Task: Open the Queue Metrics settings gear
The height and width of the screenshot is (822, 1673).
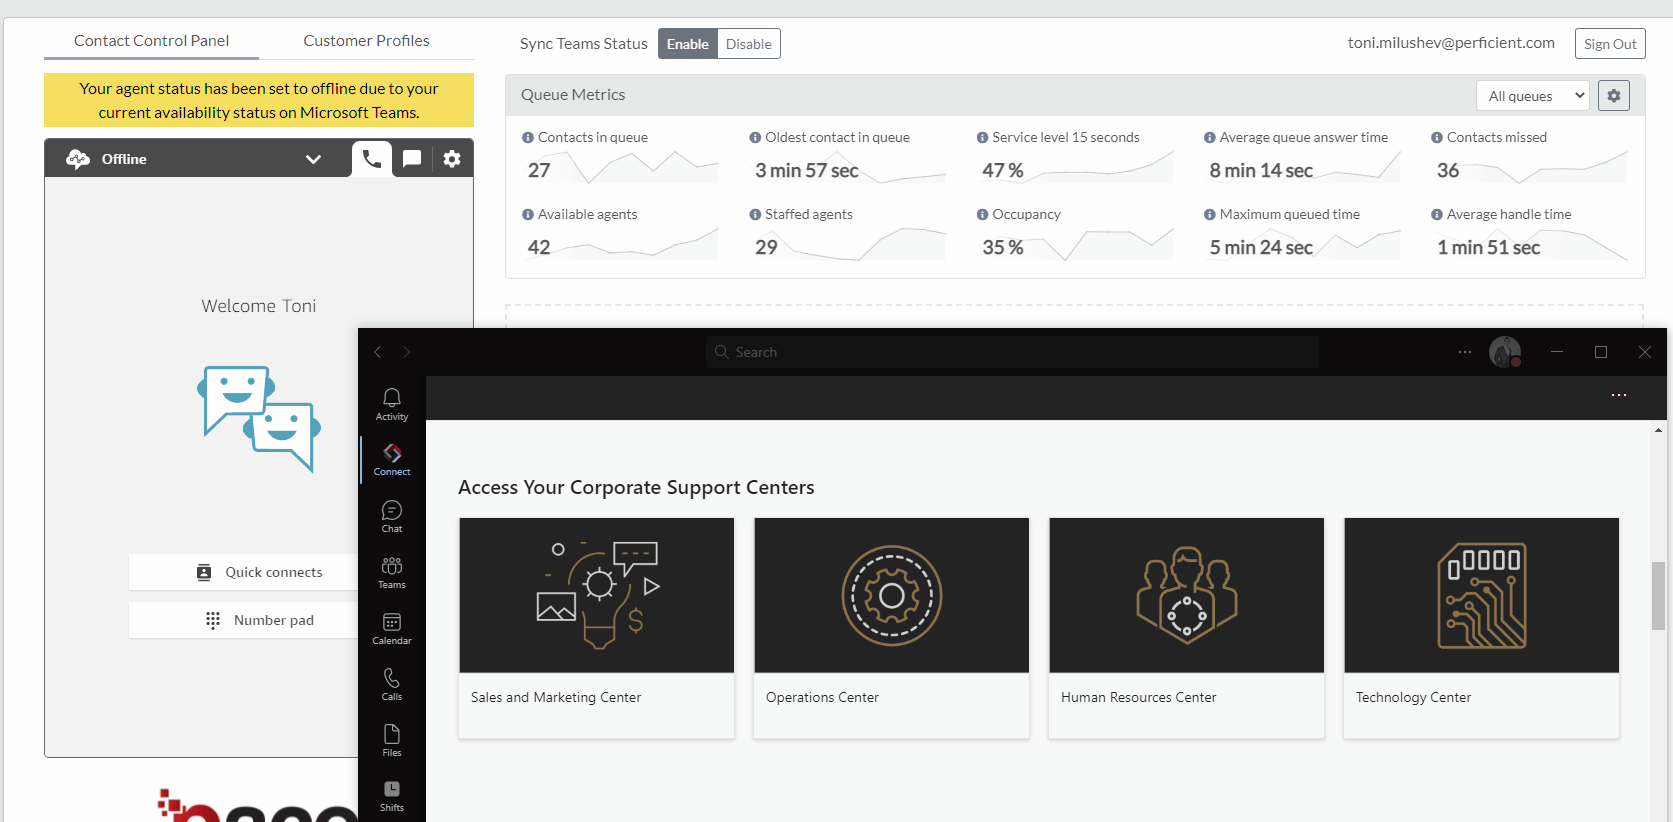Action: coord(1614,96)
